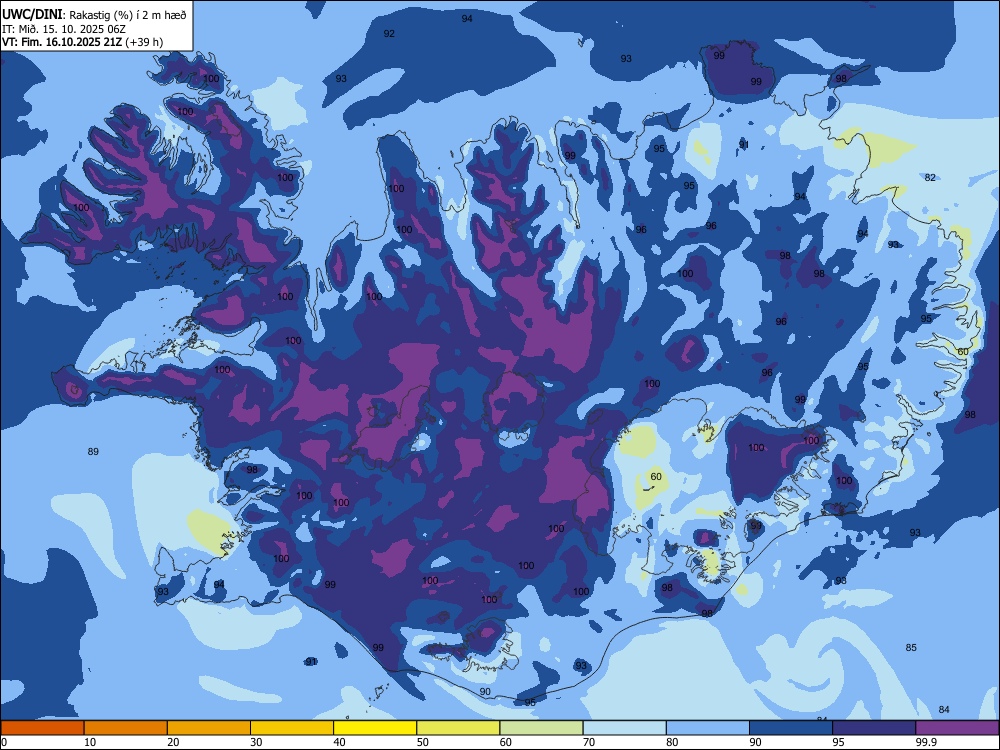Click the 20–30 amber legend swatch
The image size is (1000, 750).
point(209,728)
